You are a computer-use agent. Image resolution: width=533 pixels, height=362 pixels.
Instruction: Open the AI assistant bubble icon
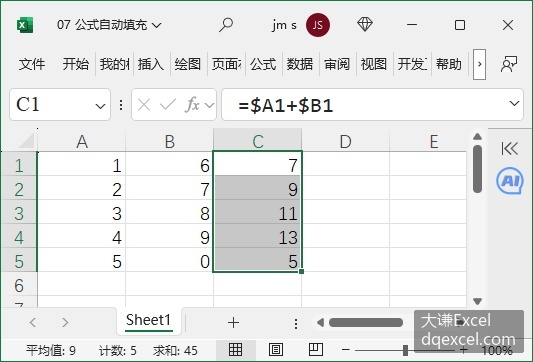[x=510, y=181]
